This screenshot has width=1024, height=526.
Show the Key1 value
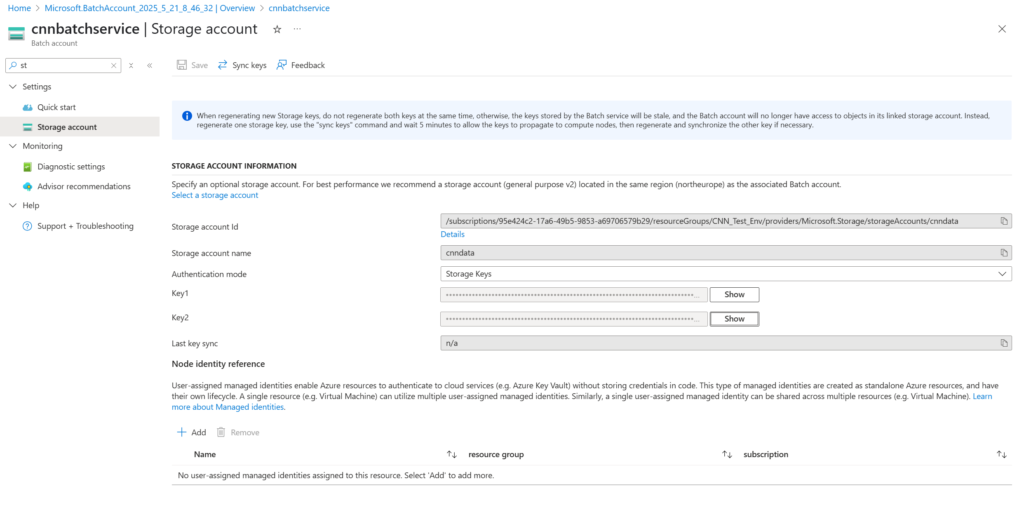(734, 295)
